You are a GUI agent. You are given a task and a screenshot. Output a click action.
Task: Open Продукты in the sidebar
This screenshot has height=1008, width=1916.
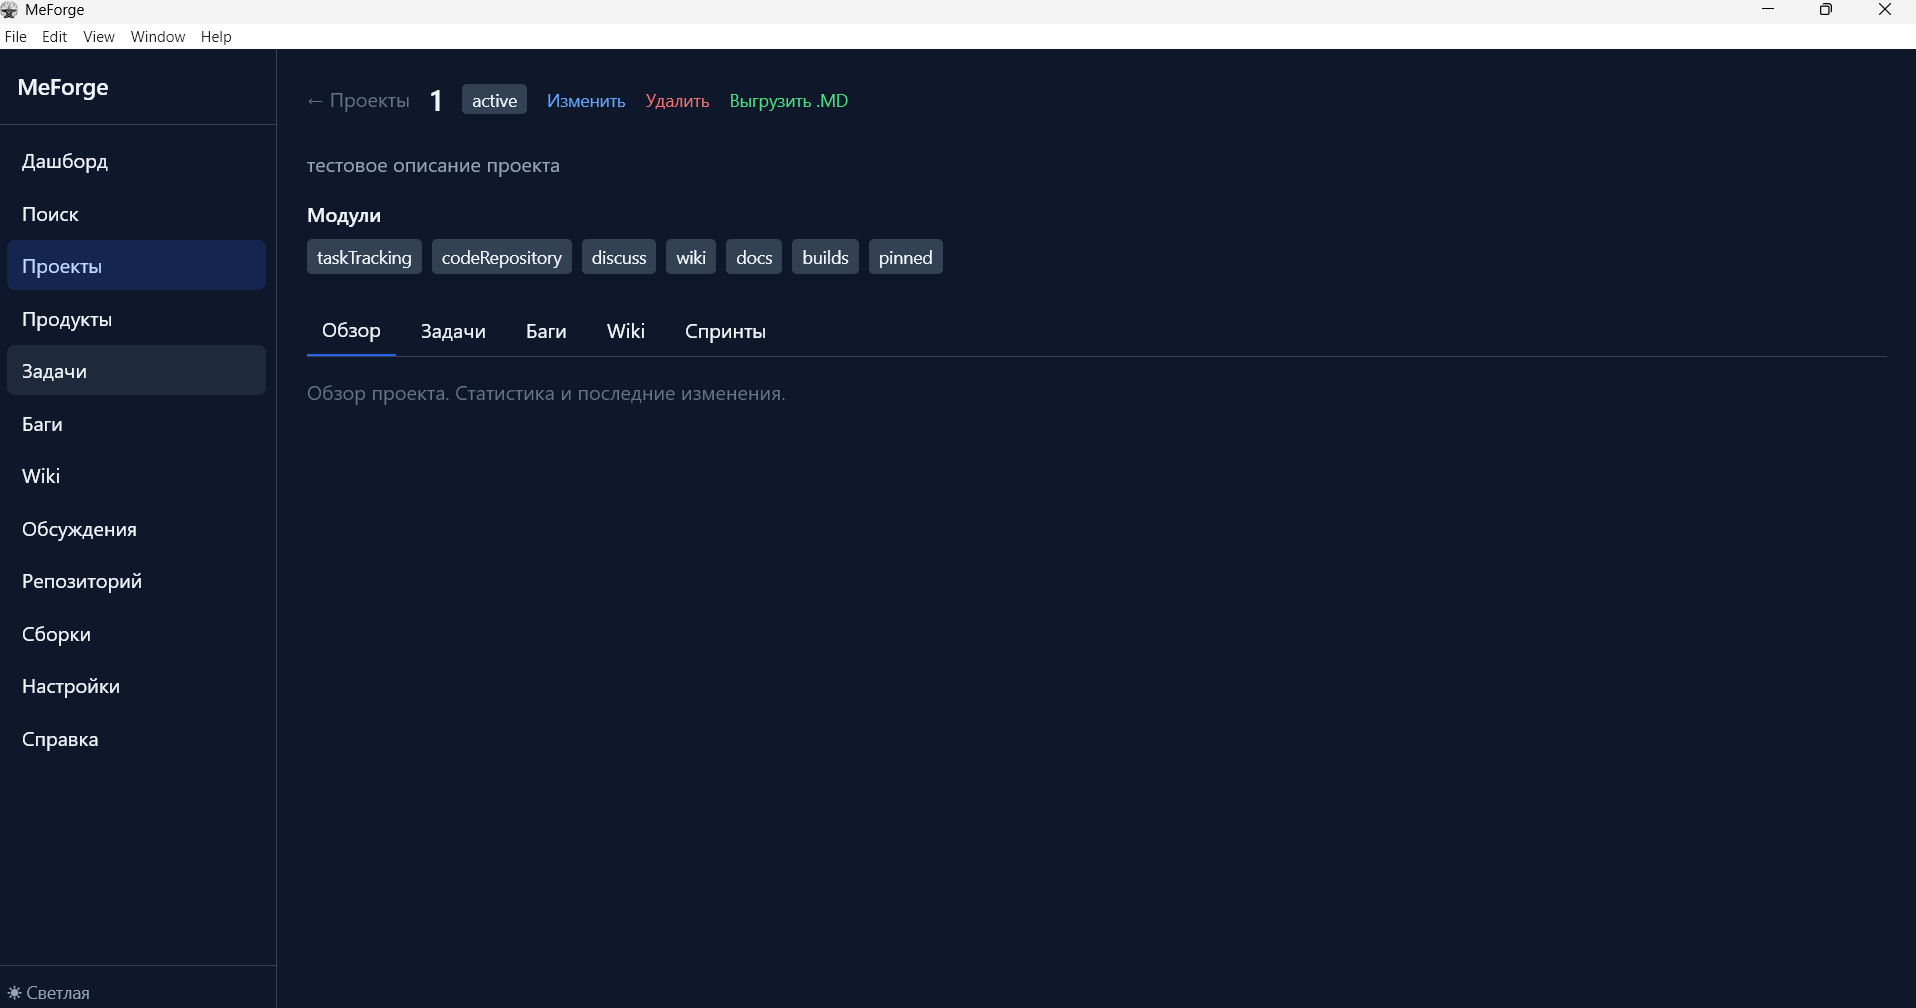[136, 319]
